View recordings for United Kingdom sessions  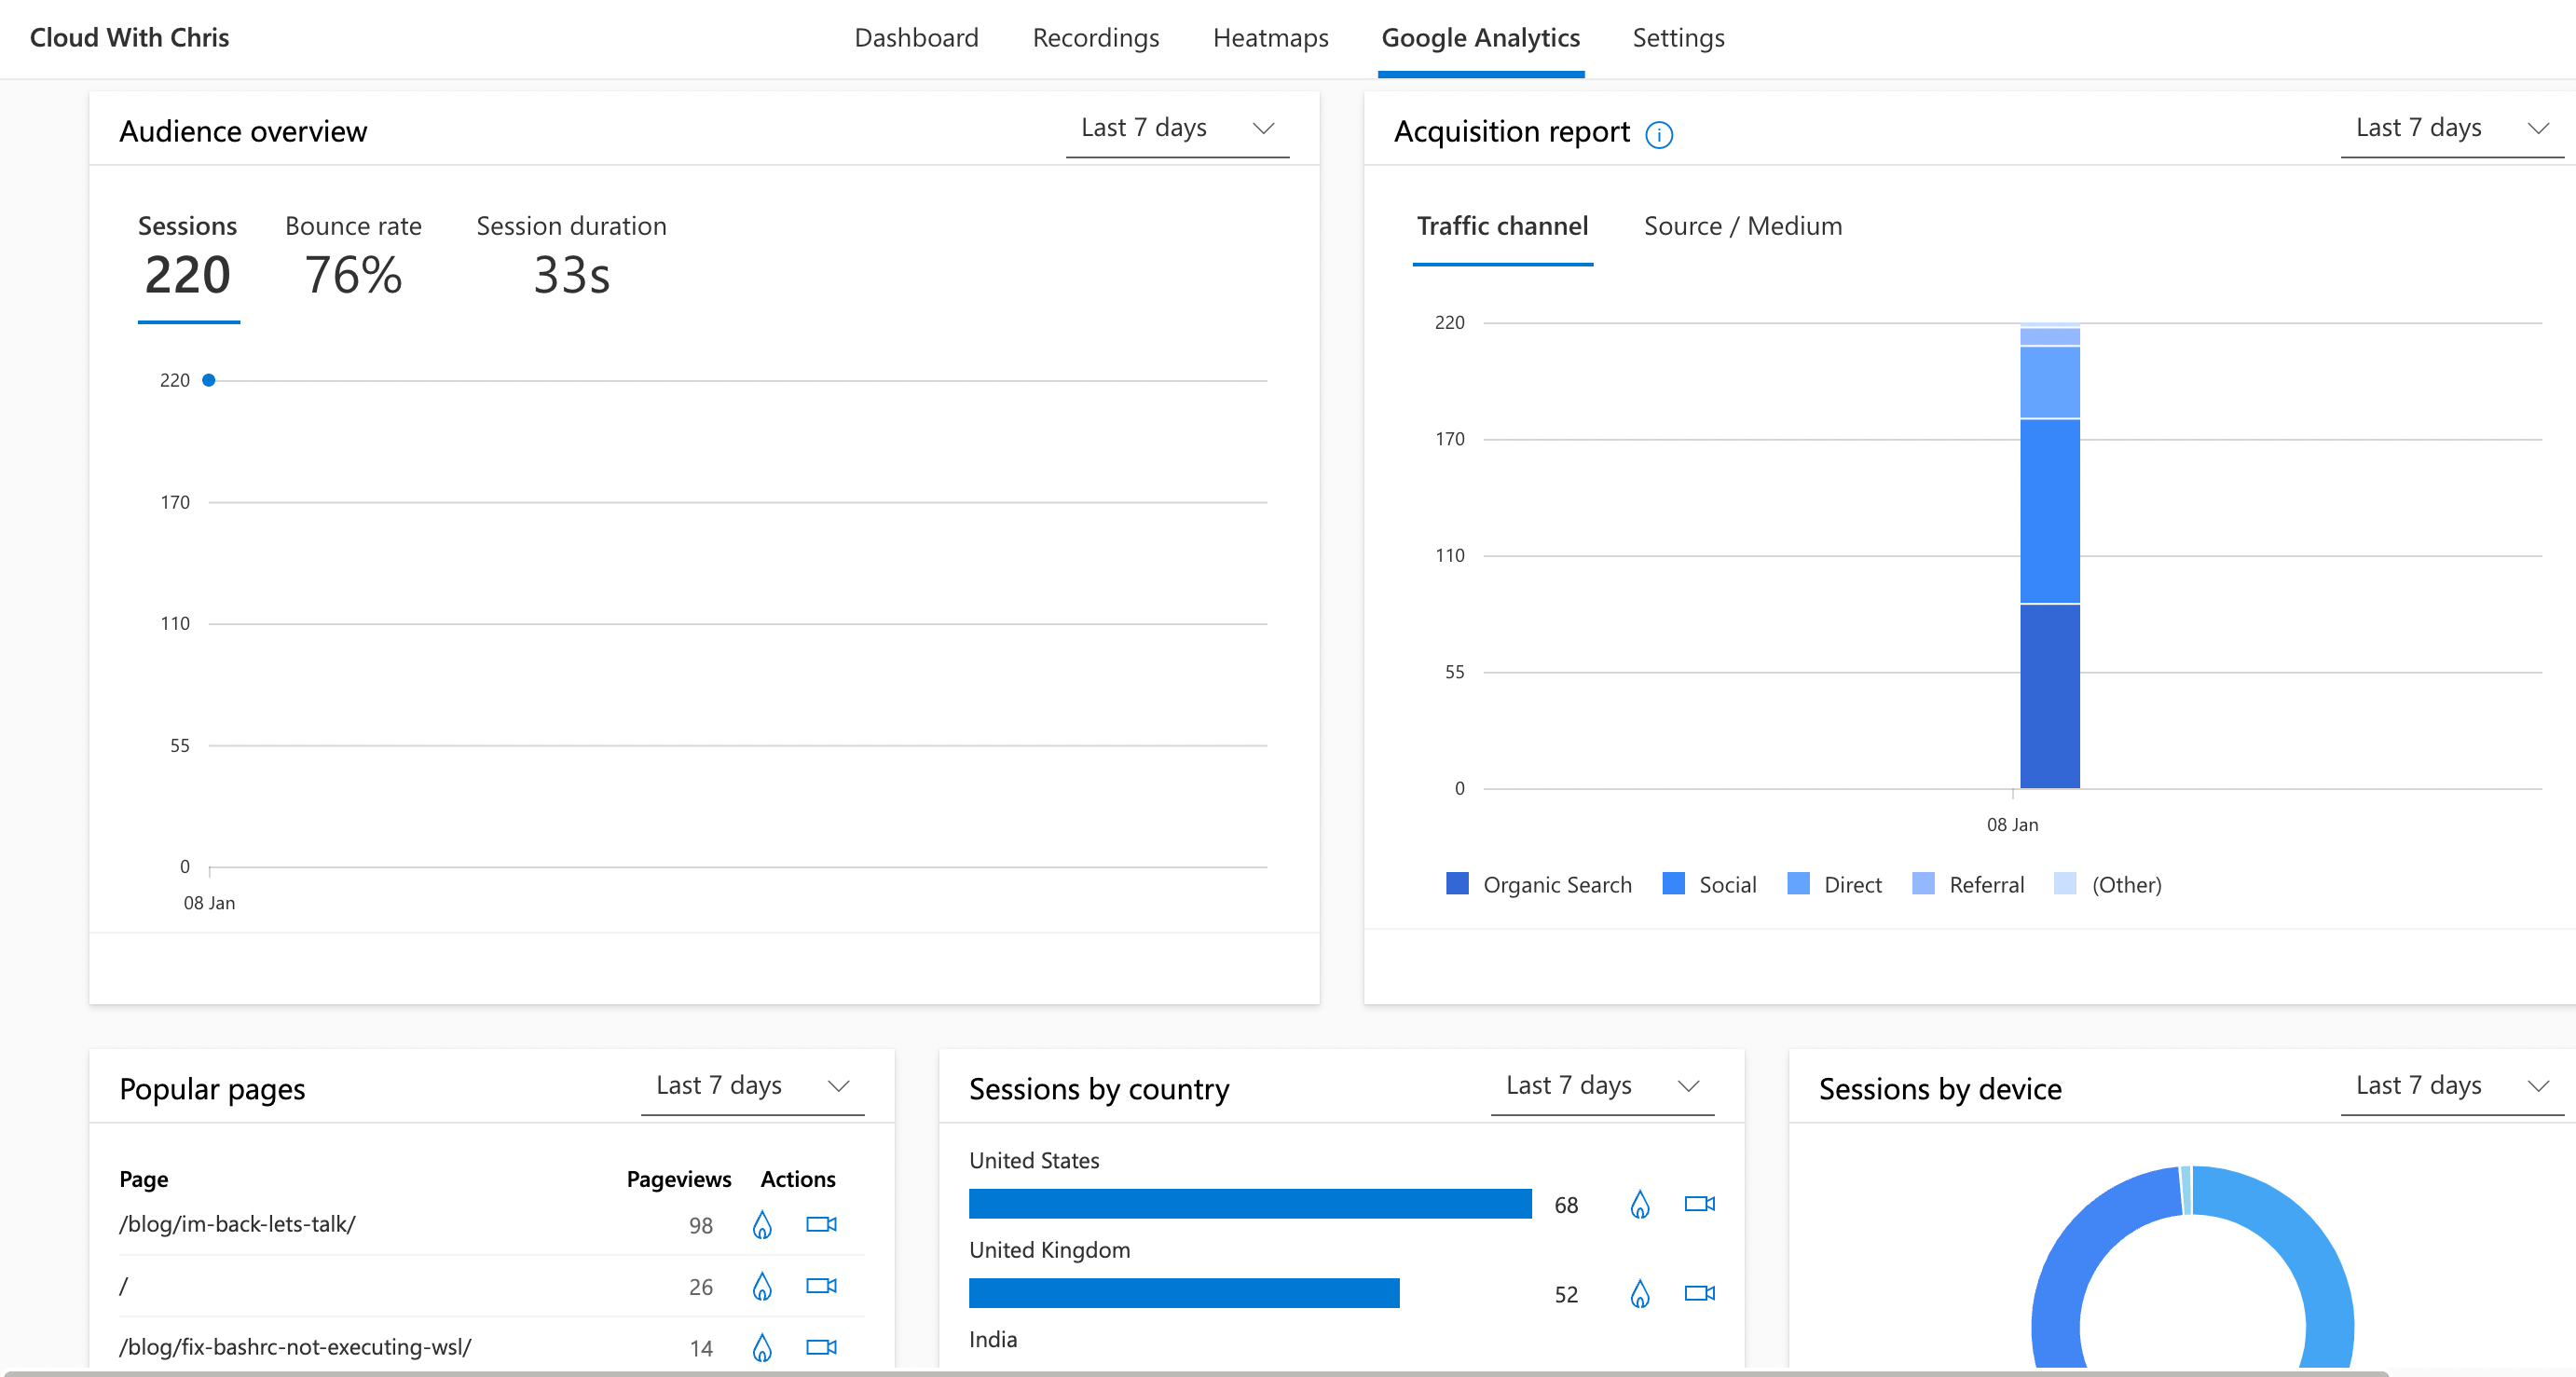(1699, 1294)
